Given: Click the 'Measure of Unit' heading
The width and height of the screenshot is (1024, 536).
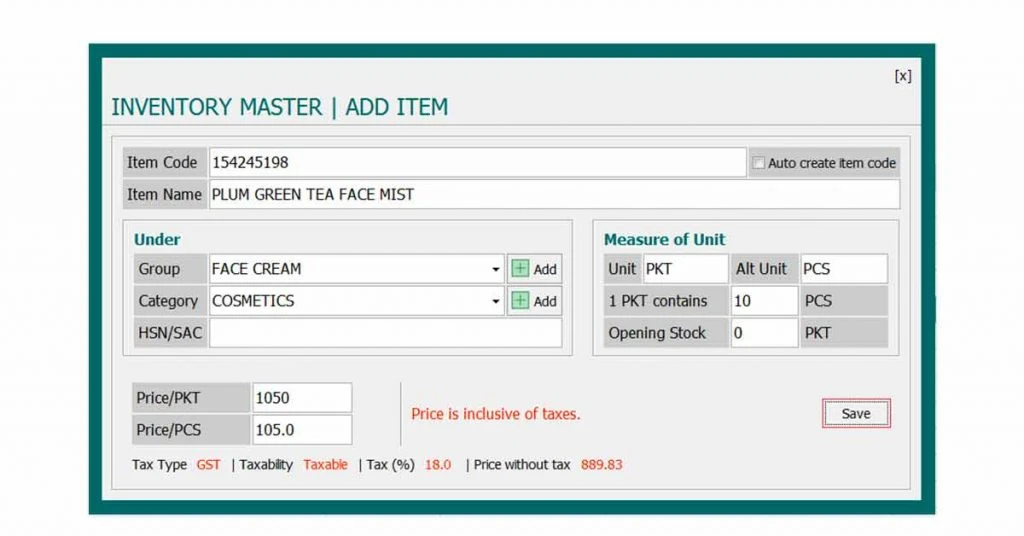Looking at the screenshot, I should [x=664, y=240].
